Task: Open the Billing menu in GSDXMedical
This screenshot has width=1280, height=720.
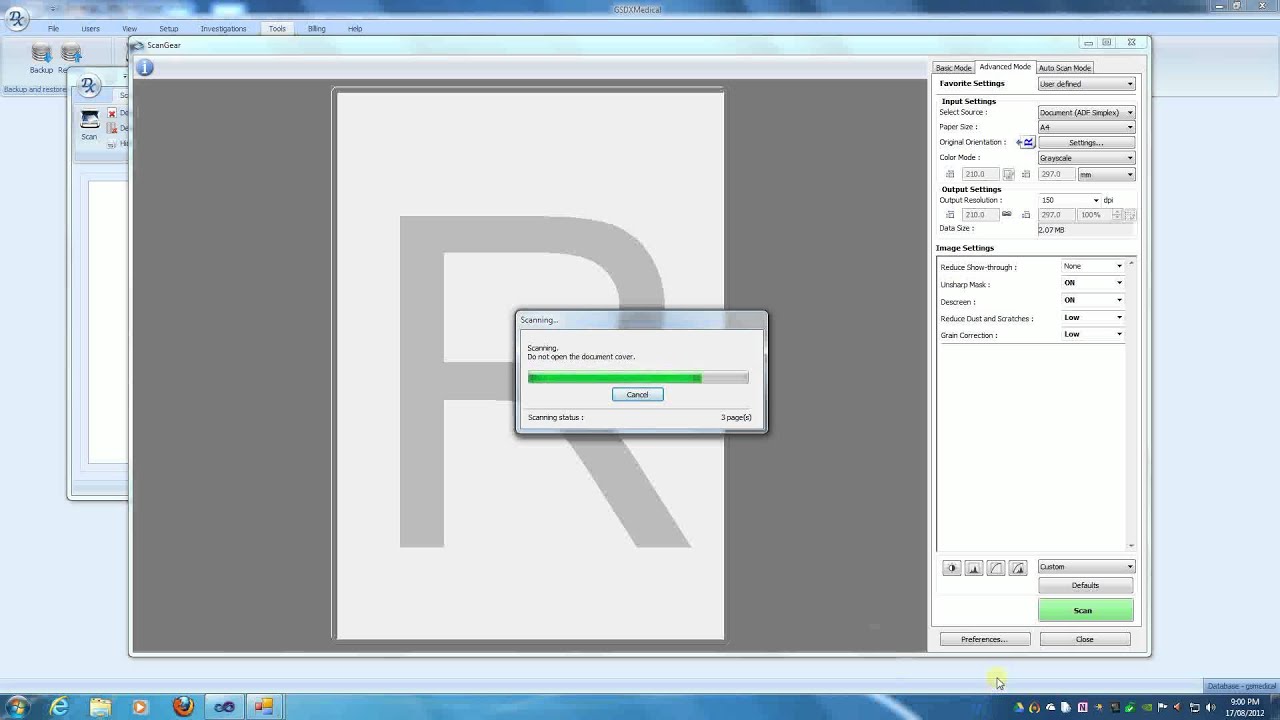Action: tap(316, 28)
